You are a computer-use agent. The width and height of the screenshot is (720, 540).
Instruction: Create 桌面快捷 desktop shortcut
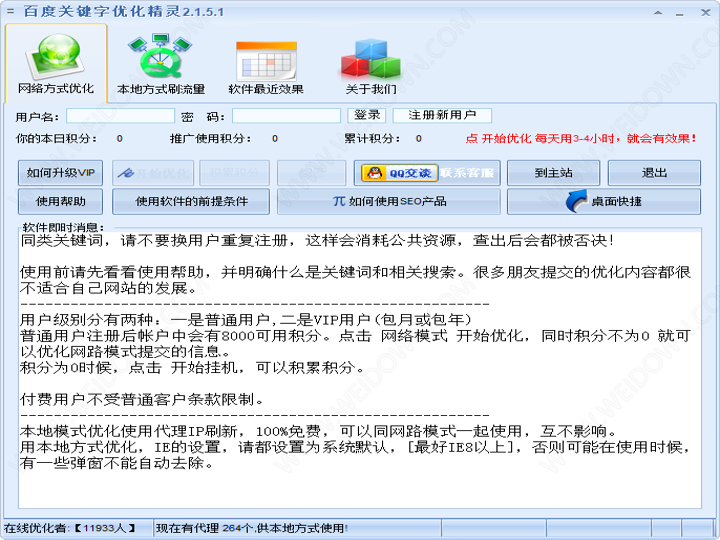click(x=604, y=202)
